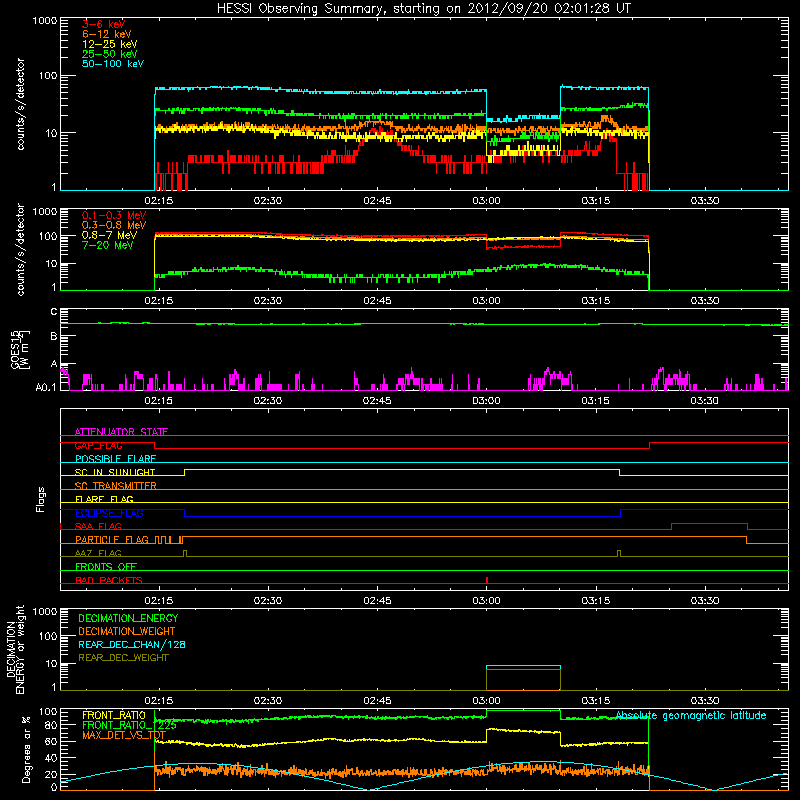The image size is (800, 800).
Task: Click the HESSI Observing Summary title
Action: (x=424, y=9)
